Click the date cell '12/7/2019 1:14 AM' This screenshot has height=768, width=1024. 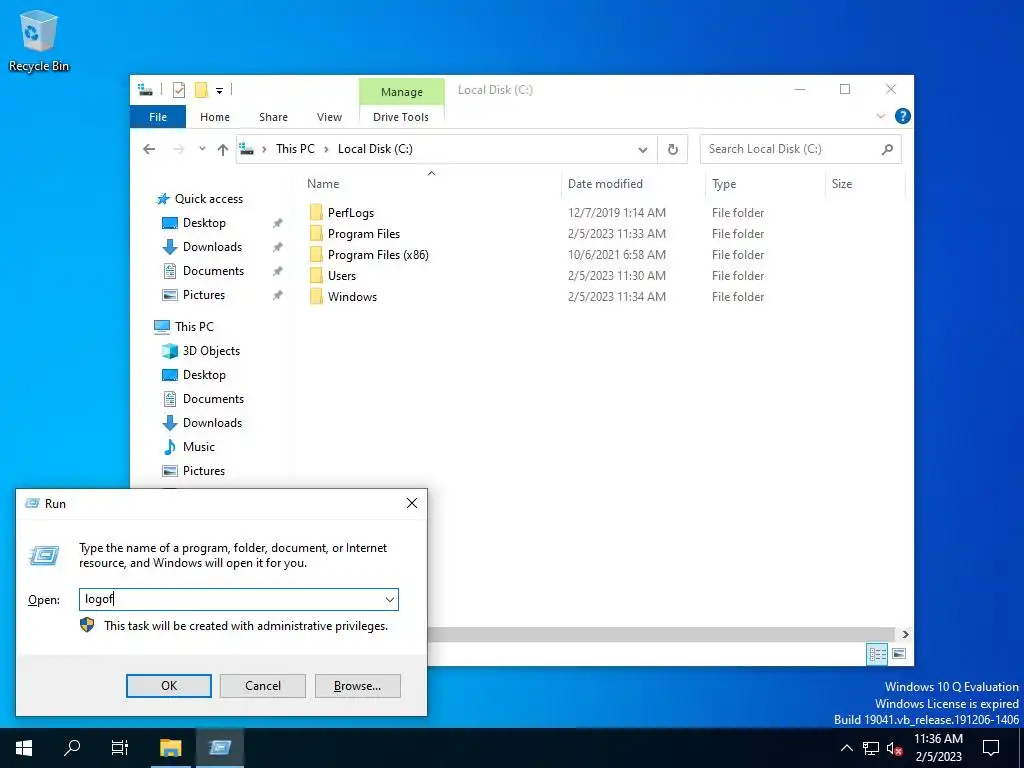(x=616, y=213)
